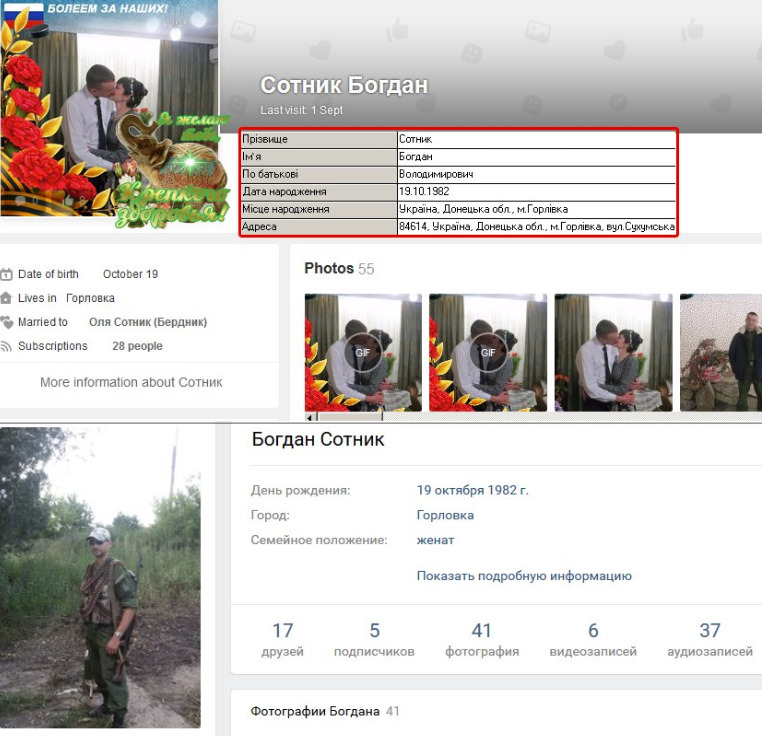The width and height of the screenshot is (762, 736).
Task: Open the Photos 55 section header
Action: [338, 268]
